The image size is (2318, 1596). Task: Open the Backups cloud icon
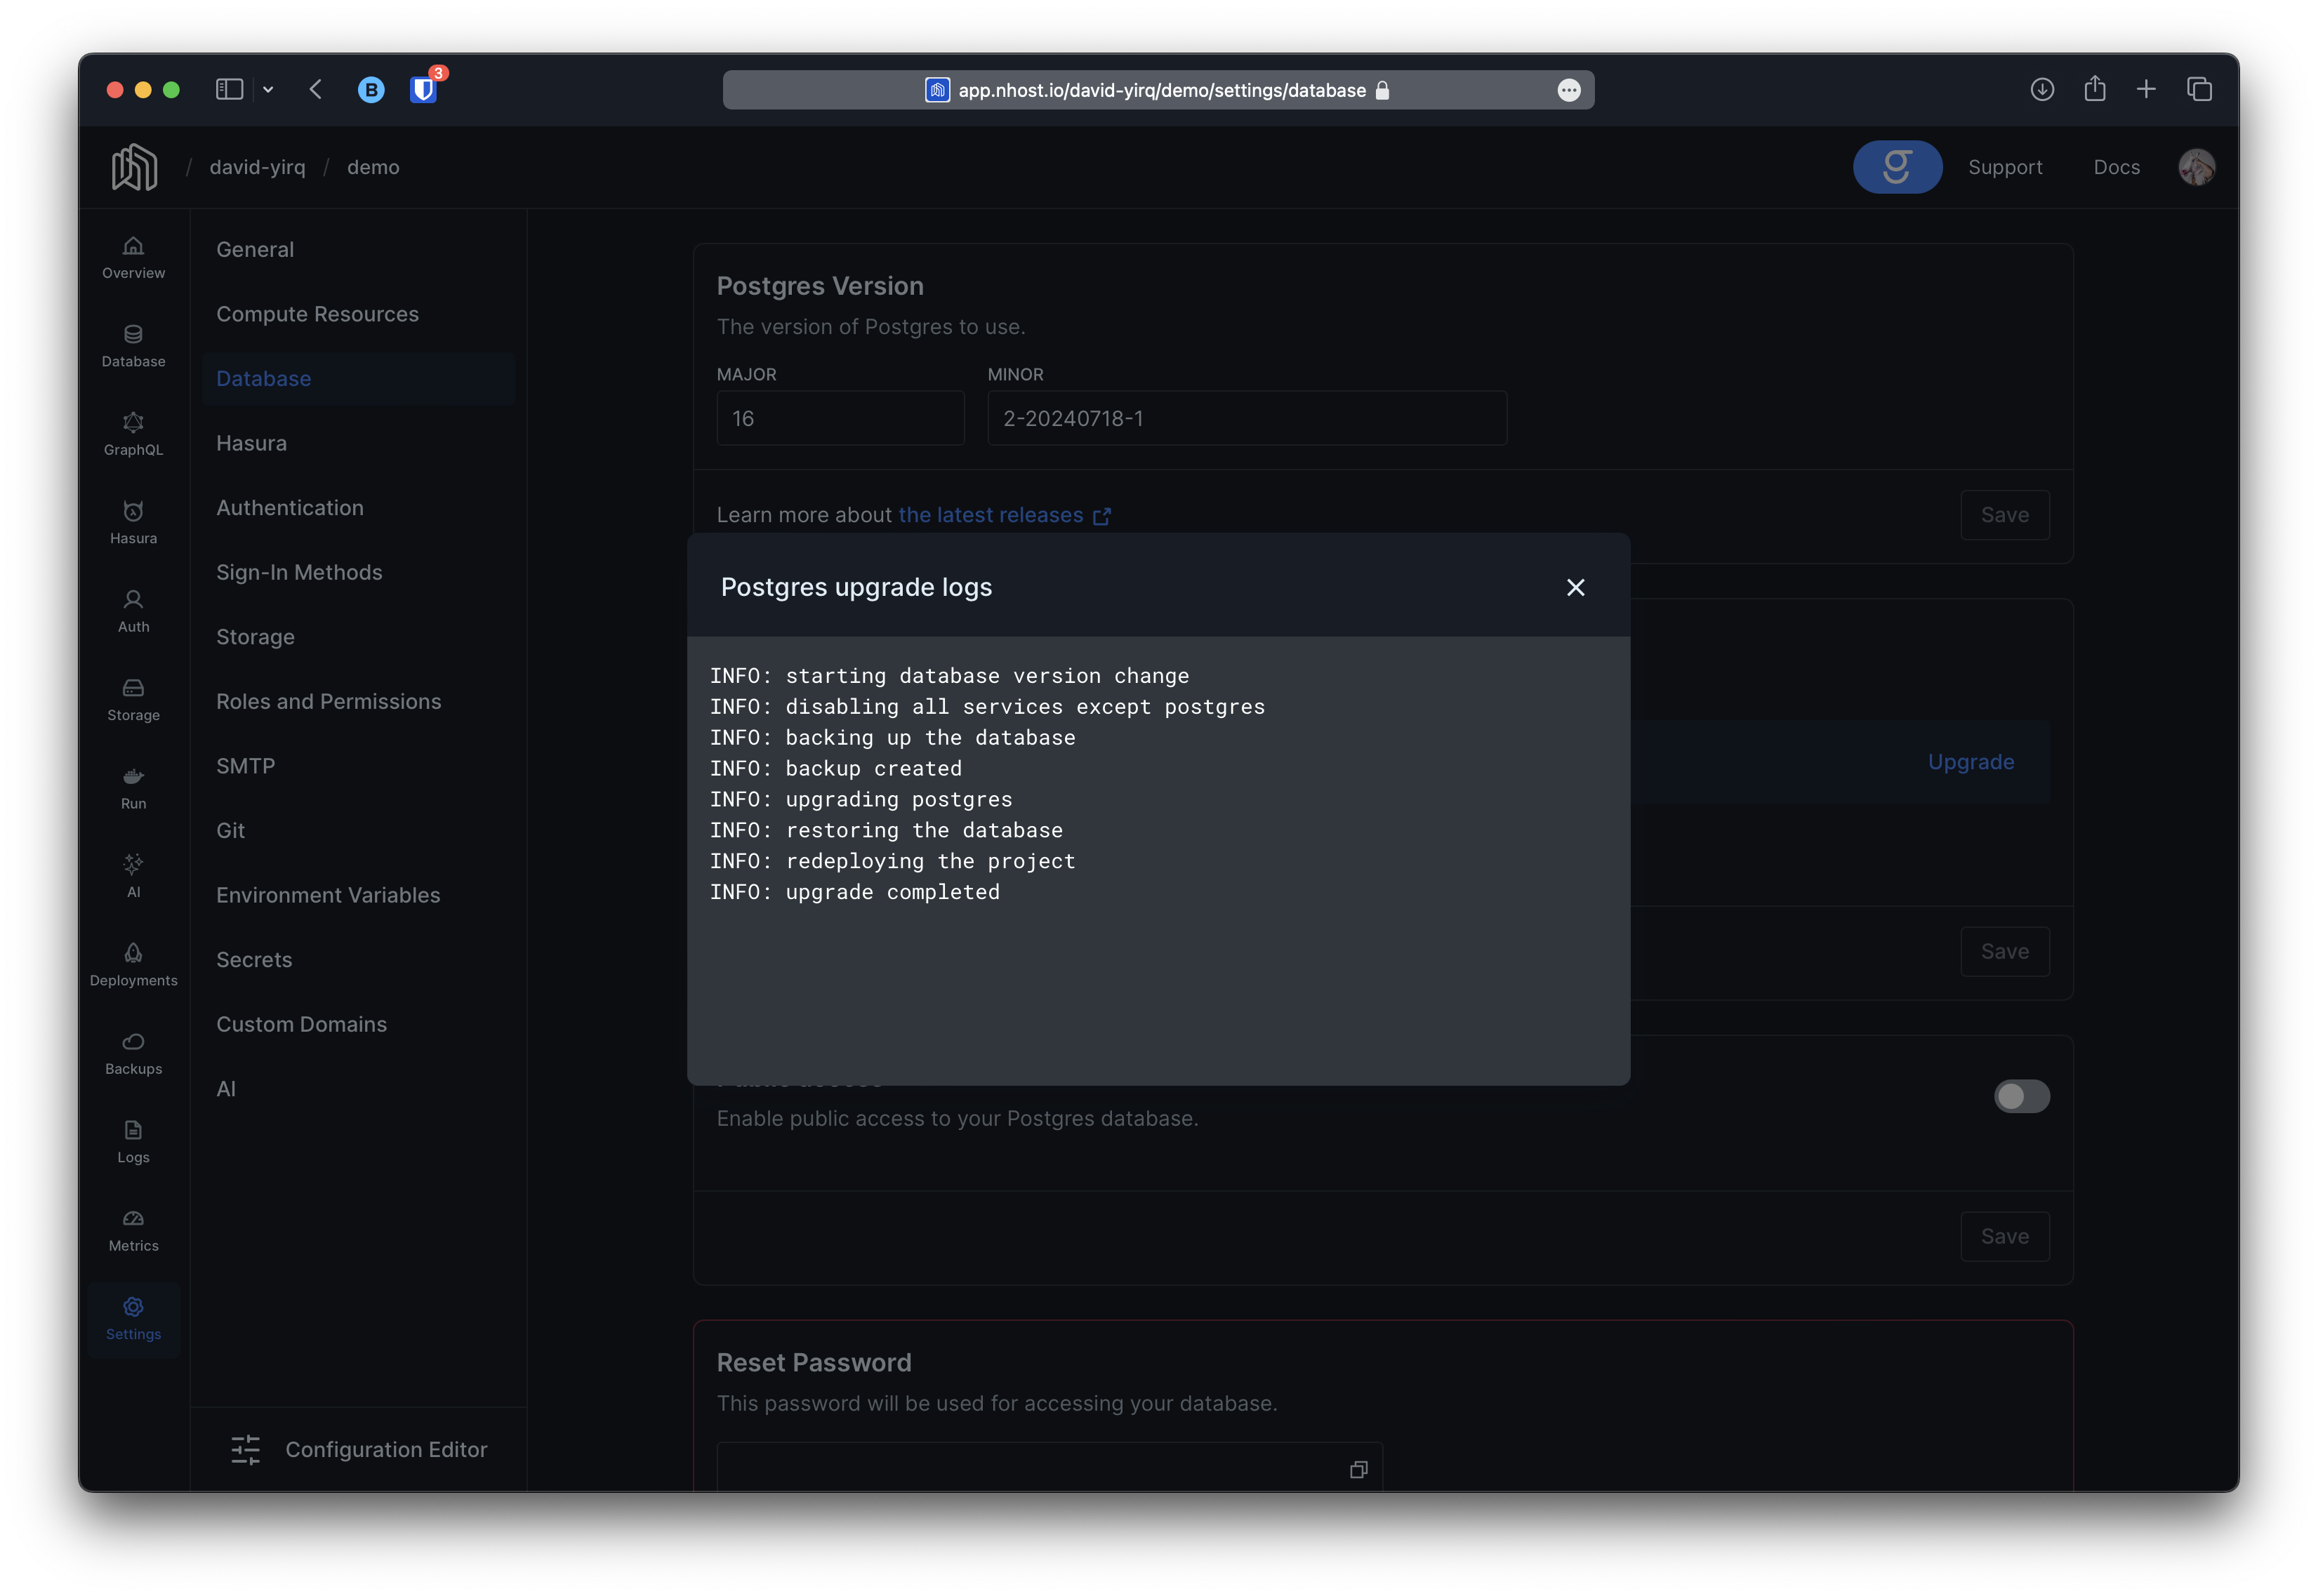(x=133, y=1053)
